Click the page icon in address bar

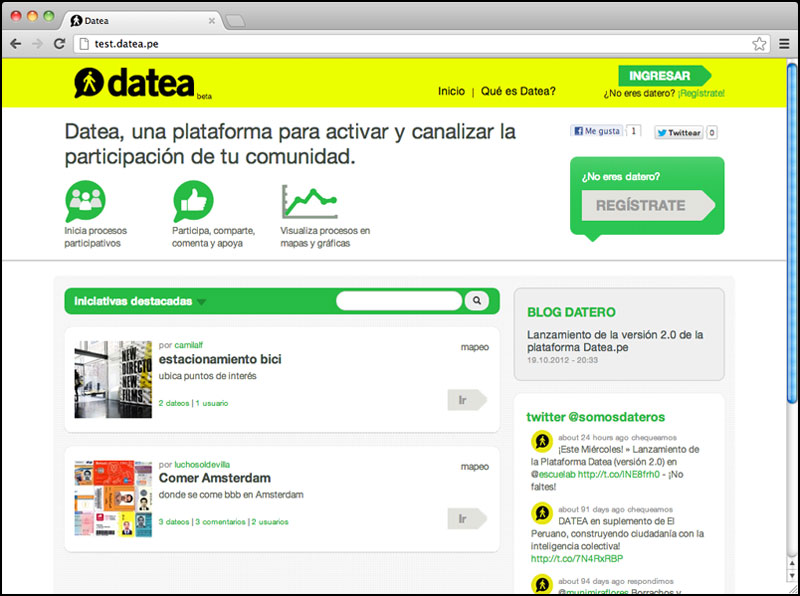(84, 44)
